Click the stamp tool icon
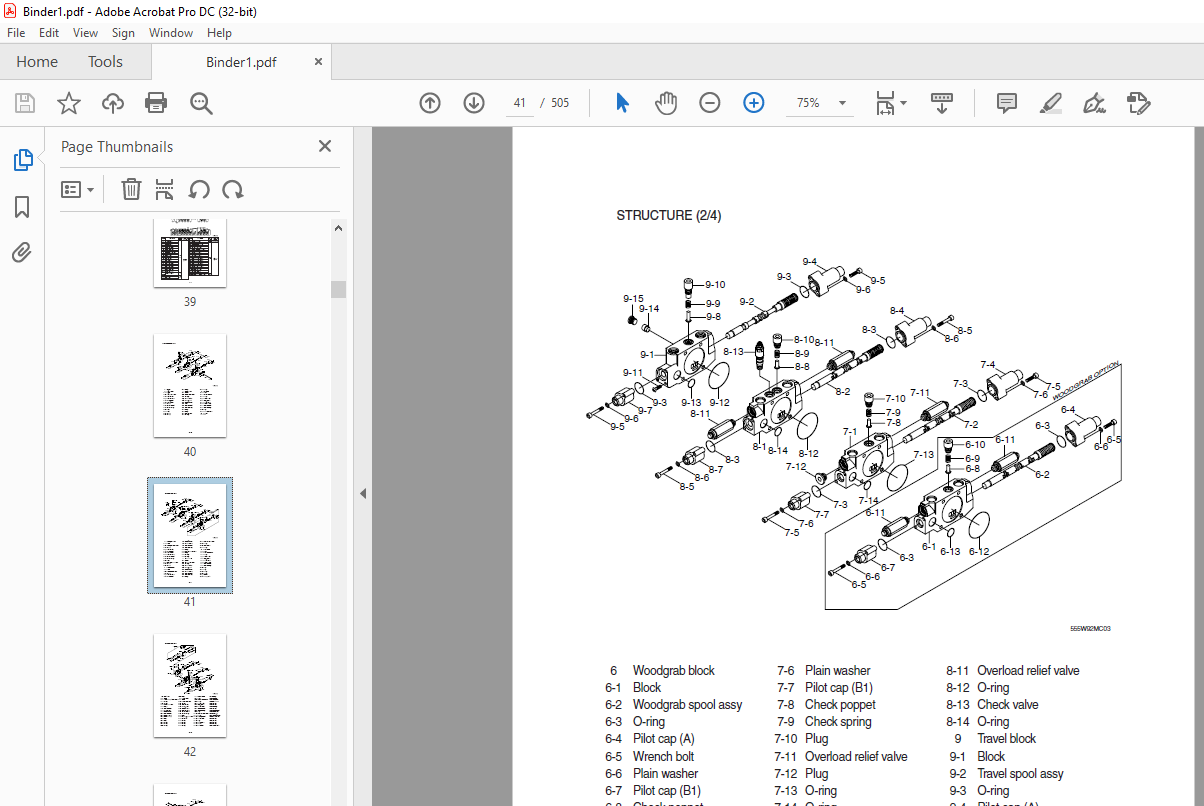Viewport: 1204px width, 806px height. click(1139, 103)
